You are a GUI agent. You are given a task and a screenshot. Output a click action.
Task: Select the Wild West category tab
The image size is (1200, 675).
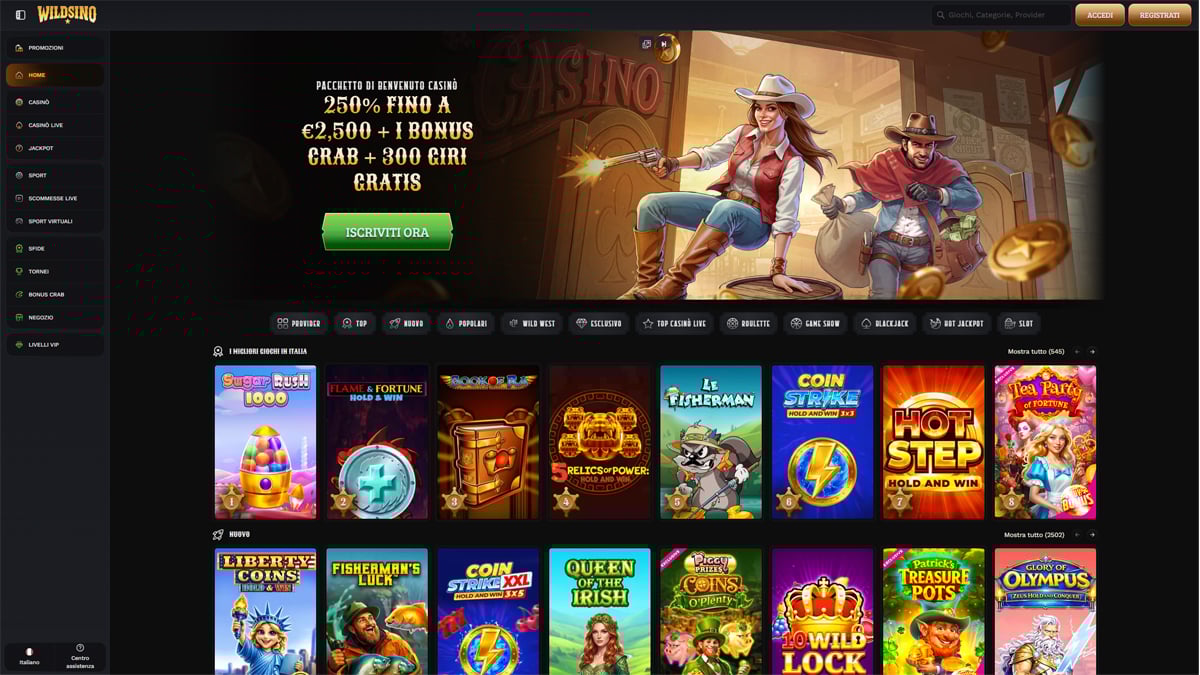coord(532,324)
